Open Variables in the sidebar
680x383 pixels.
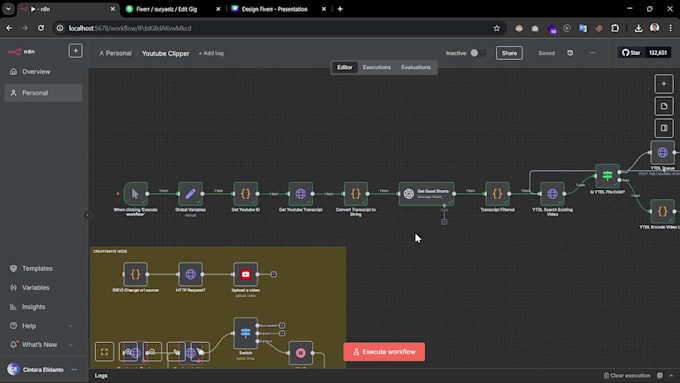click(x=43, y=288)
